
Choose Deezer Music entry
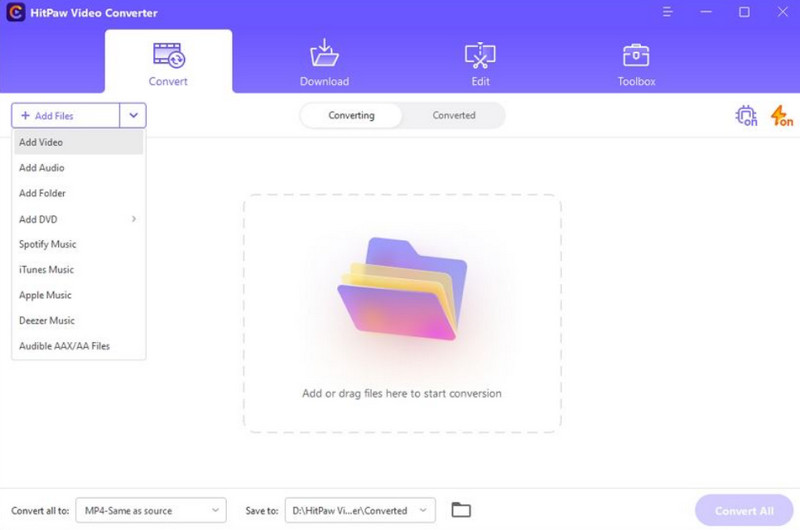click(78, 321)
